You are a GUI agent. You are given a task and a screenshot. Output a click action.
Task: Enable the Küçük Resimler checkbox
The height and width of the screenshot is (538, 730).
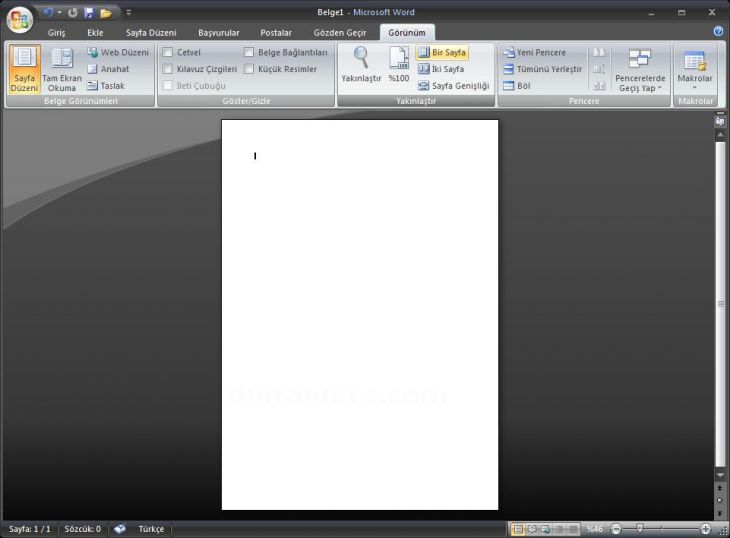(249, 69)
